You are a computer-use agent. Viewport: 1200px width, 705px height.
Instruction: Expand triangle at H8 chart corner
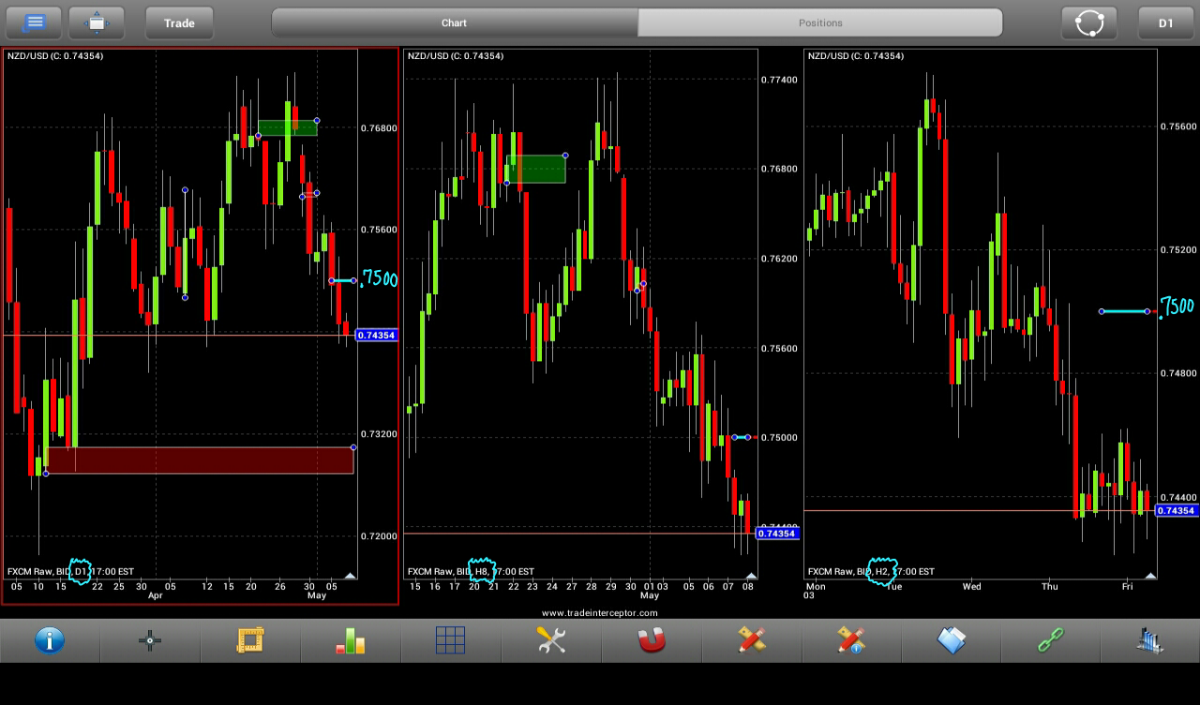pos(750,575)
